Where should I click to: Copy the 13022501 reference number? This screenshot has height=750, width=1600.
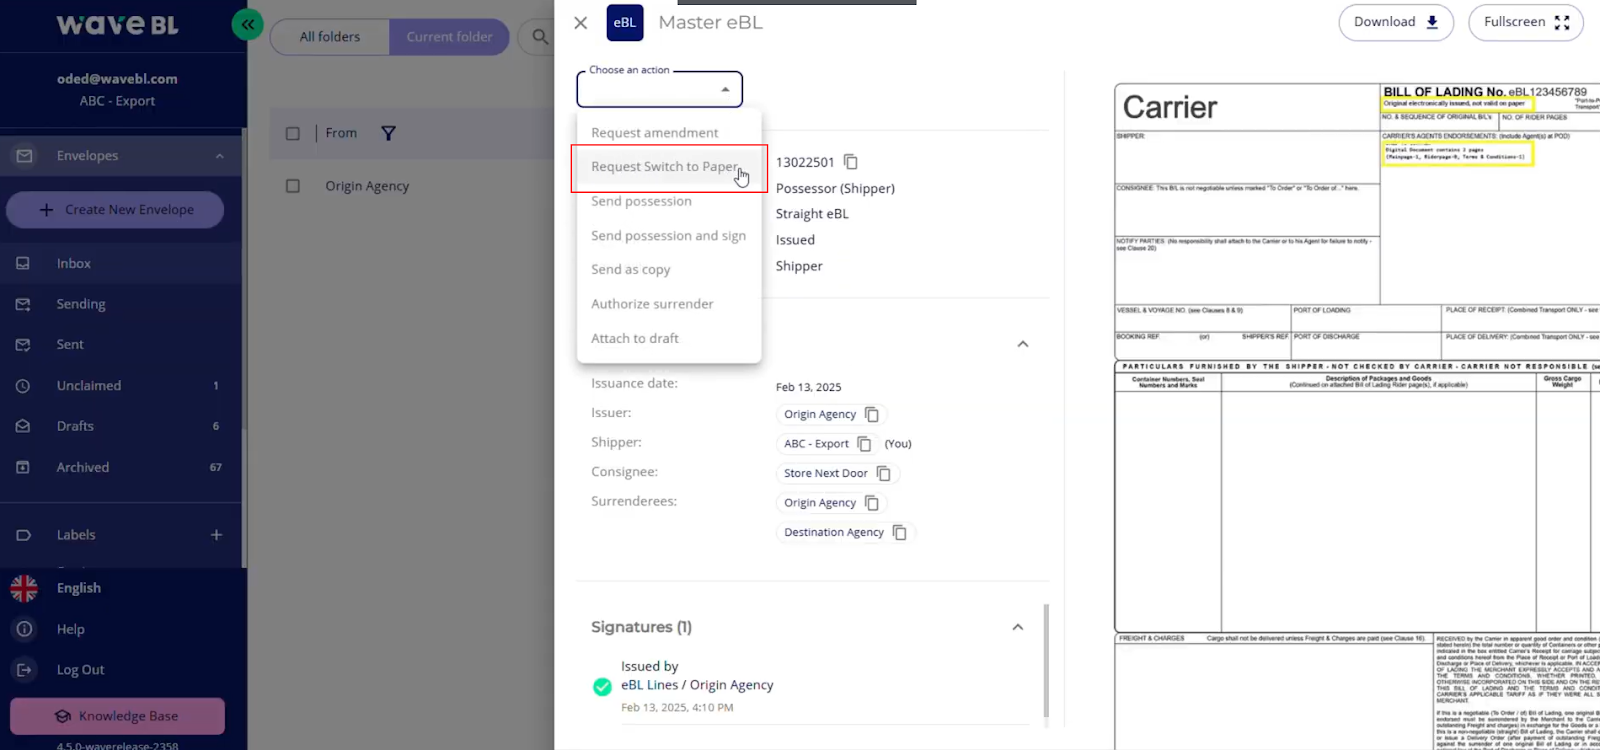851,162
